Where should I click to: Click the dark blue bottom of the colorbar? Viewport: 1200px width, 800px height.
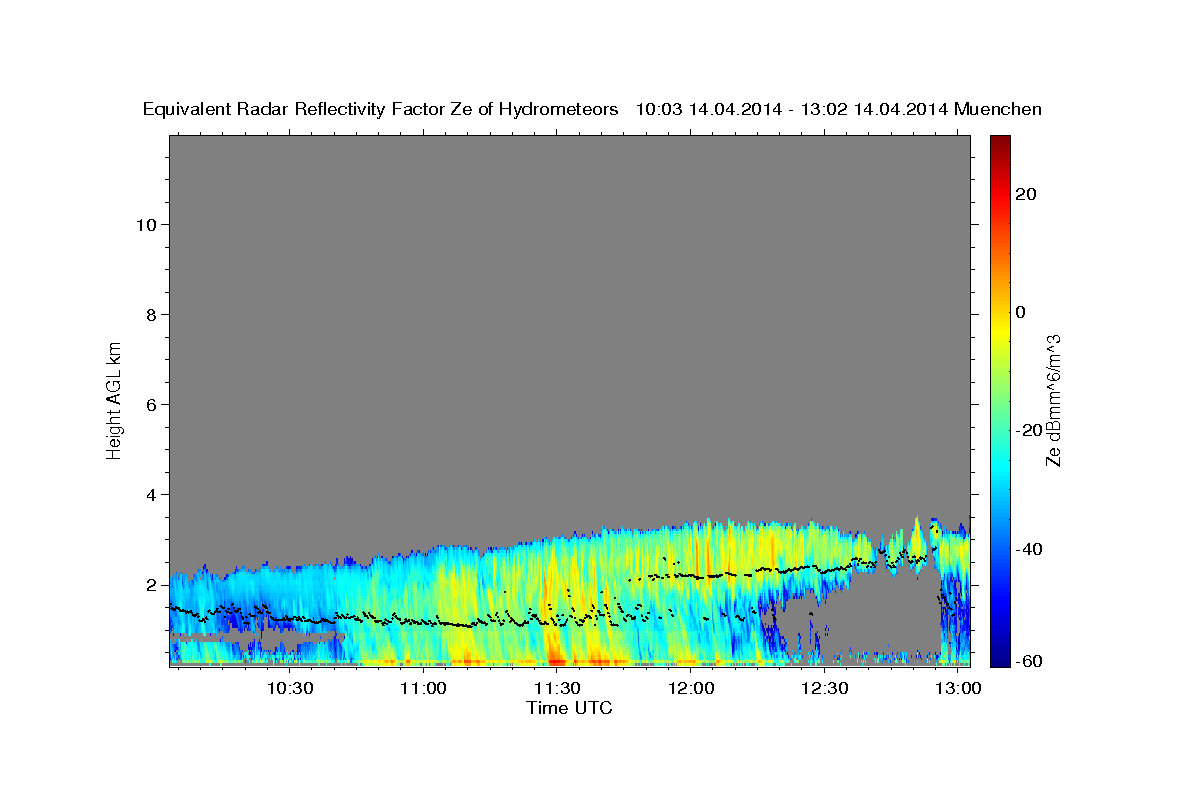point(999,655)
